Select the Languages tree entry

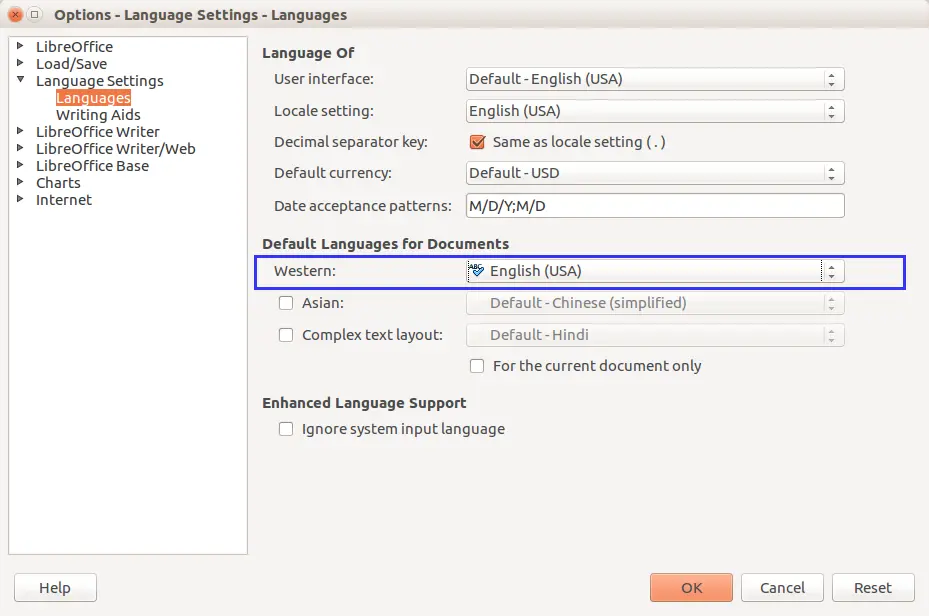93,98
